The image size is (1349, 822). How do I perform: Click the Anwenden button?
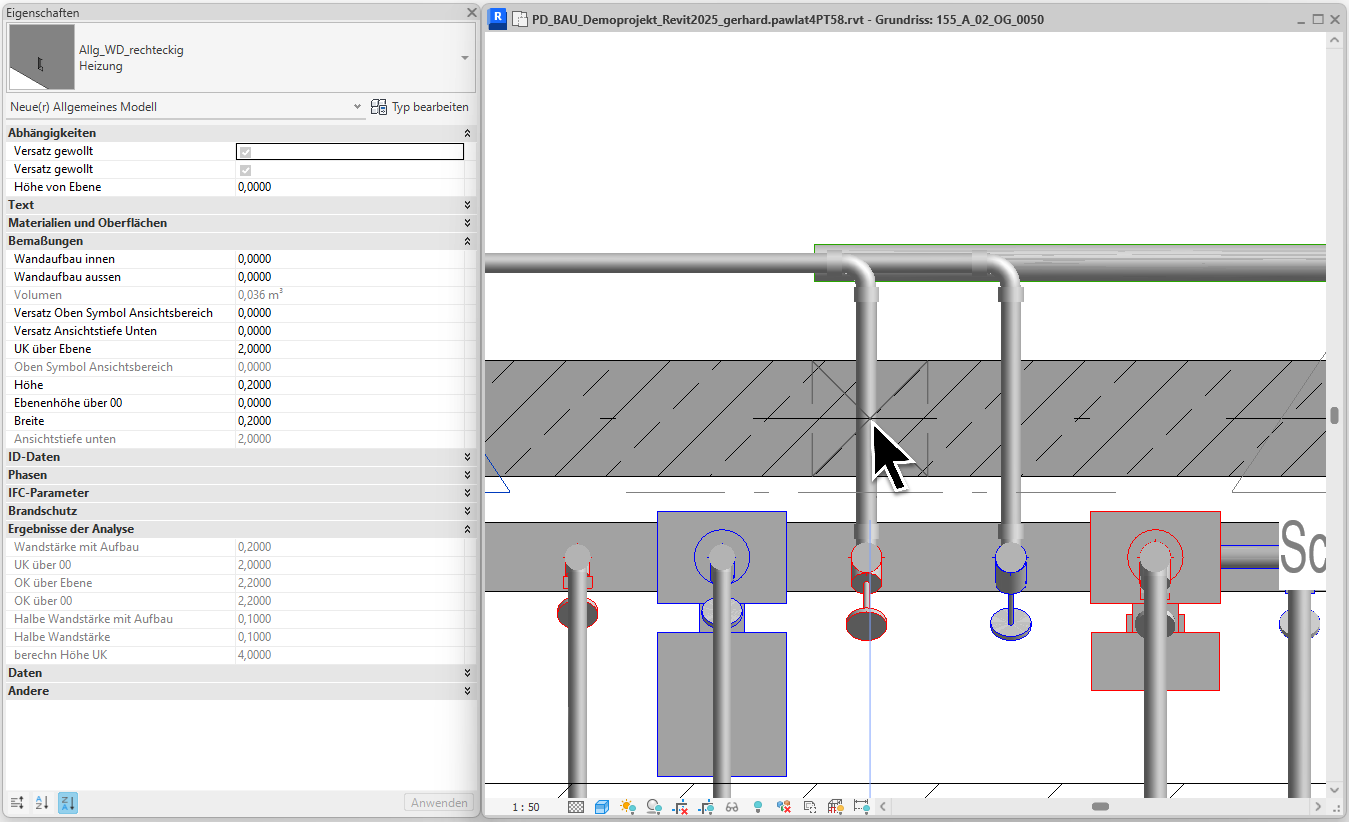(x=438, y=802)
